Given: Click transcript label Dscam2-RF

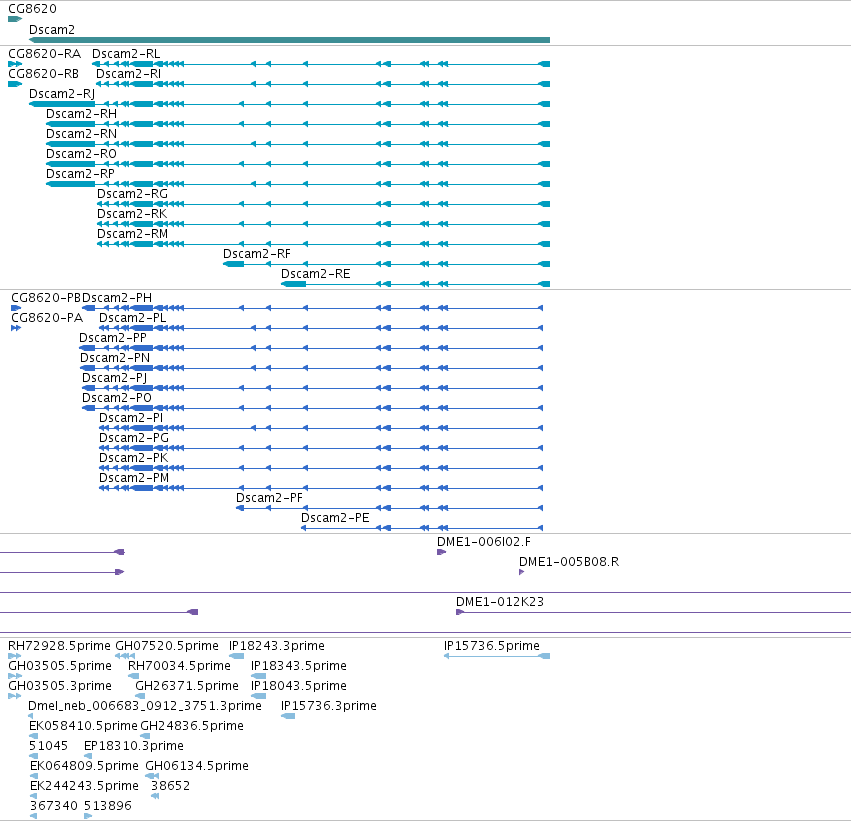Looking at the screenshot, I should pos(257,254).
